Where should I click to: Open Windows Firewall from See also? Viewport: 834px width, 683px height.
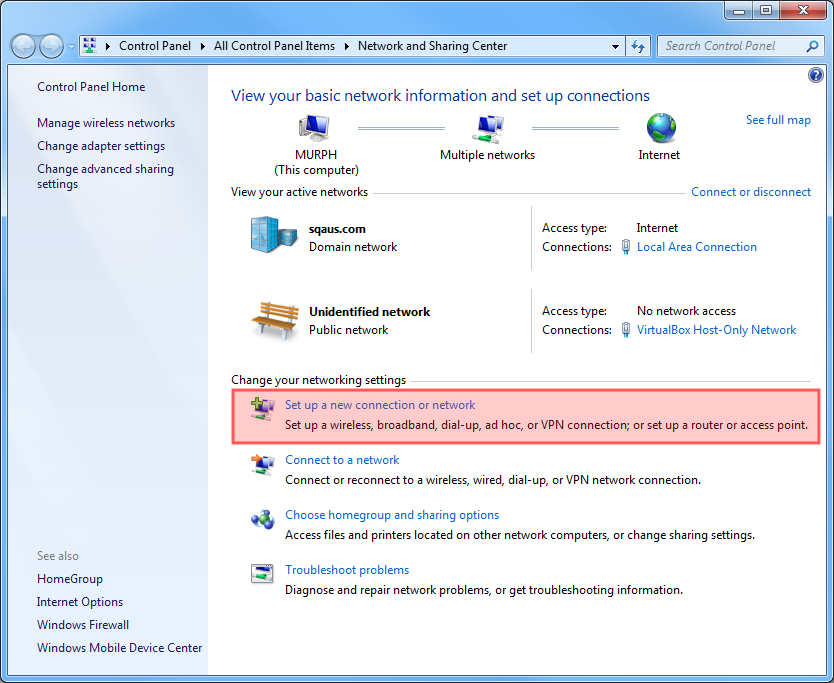tap(83, 625)
